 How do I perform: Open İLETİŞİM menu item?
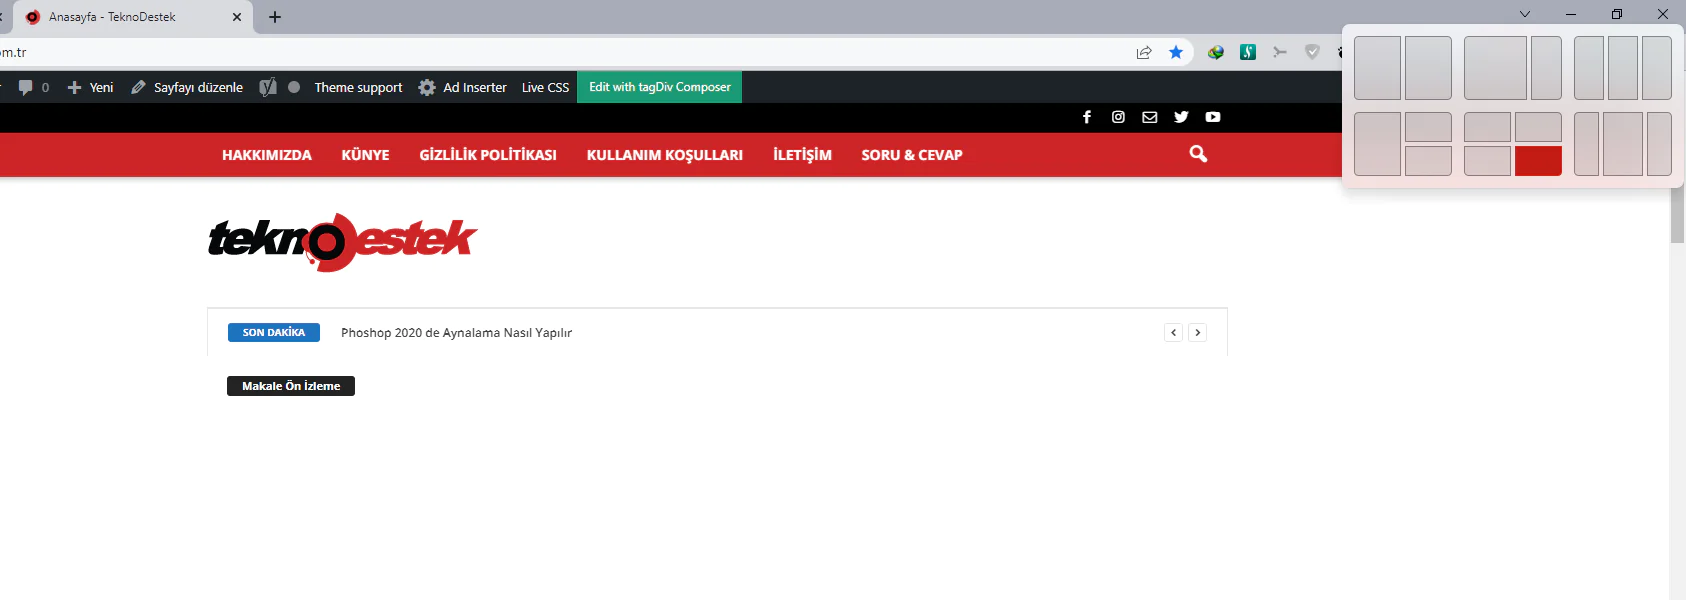pyautogui.click(x=802, y=155)
